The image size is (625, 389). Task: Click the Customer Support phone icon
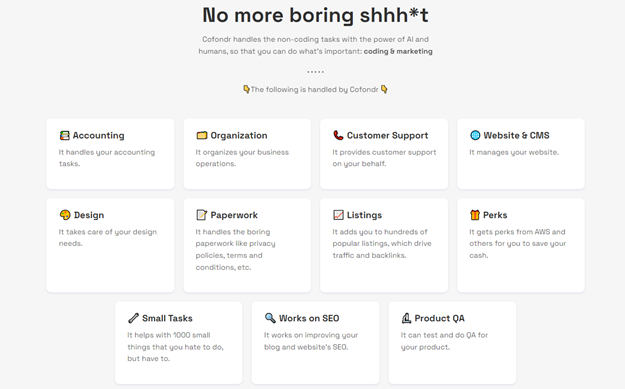(338, 136)
